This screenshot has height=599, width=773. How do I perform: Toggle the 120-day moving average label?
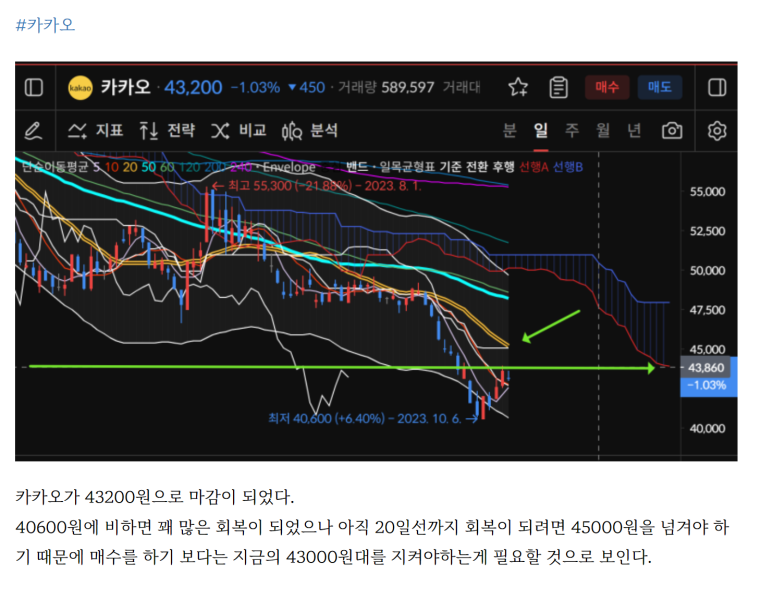[x=189, y=167]
